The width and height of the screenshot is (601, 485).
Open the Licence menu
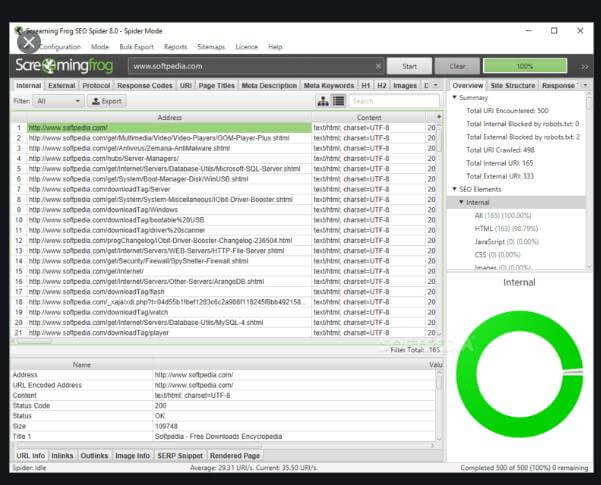click(x=246, y=47)
